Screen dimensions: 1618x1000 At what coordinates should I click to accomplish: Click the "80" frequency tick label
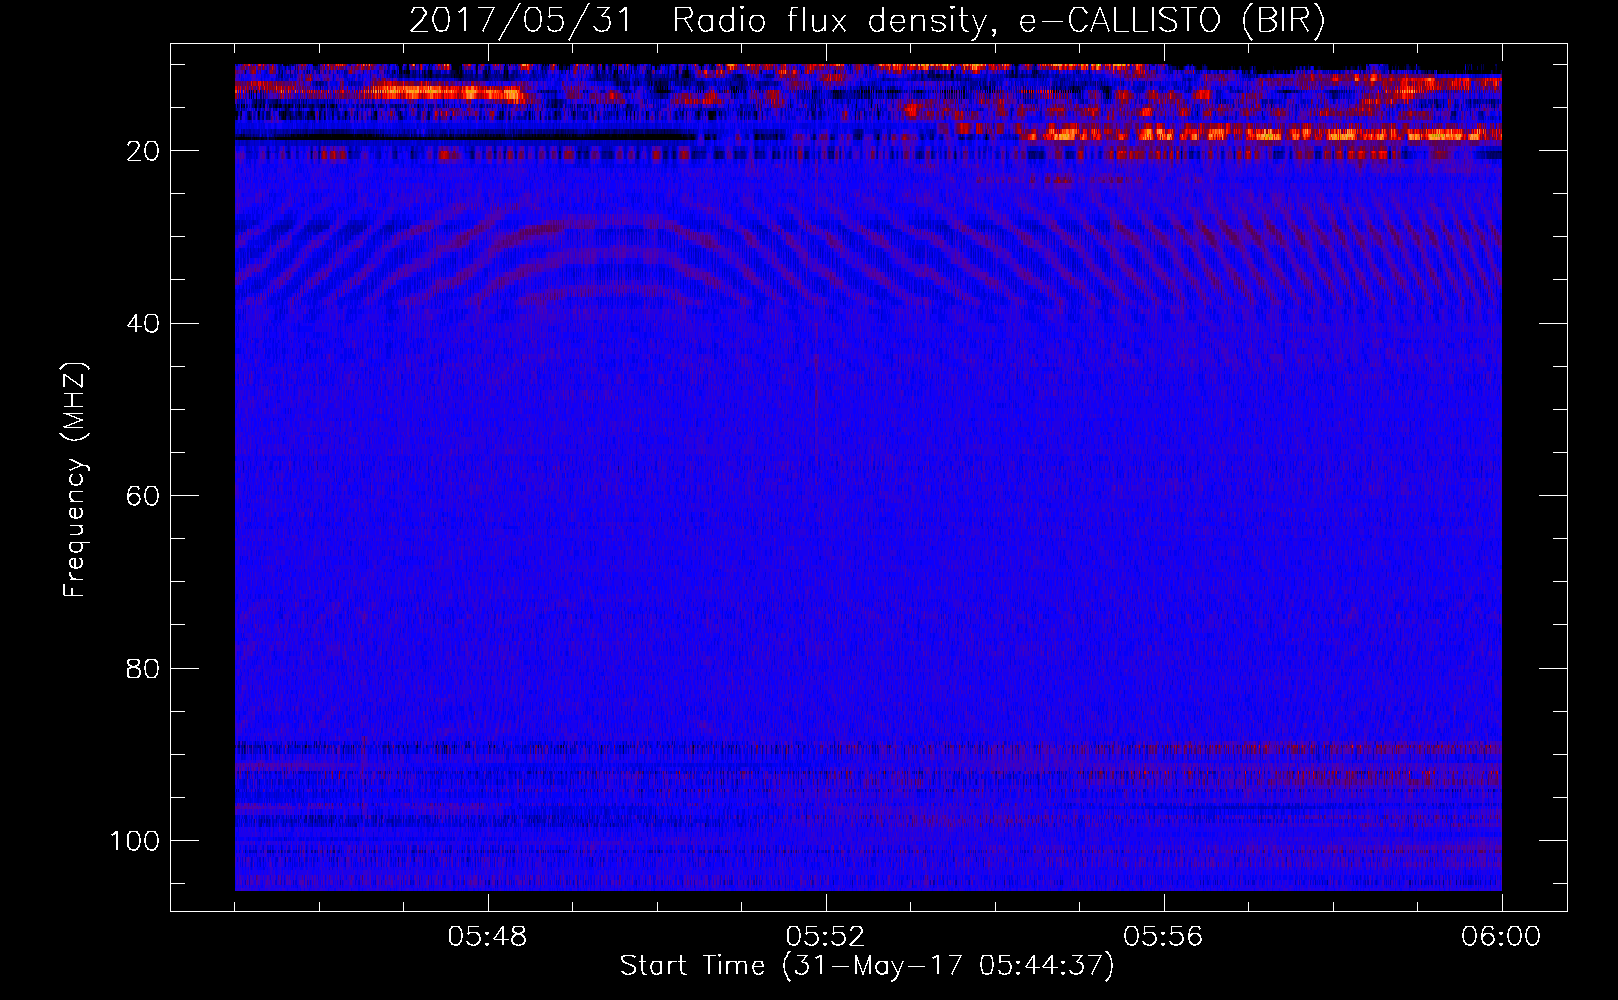point(143,669)
